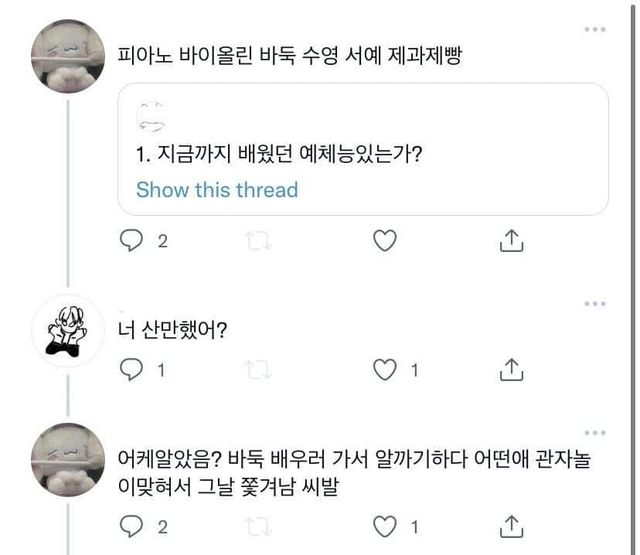
Task: Click the 'Show this thread' link
Action: 217,189
